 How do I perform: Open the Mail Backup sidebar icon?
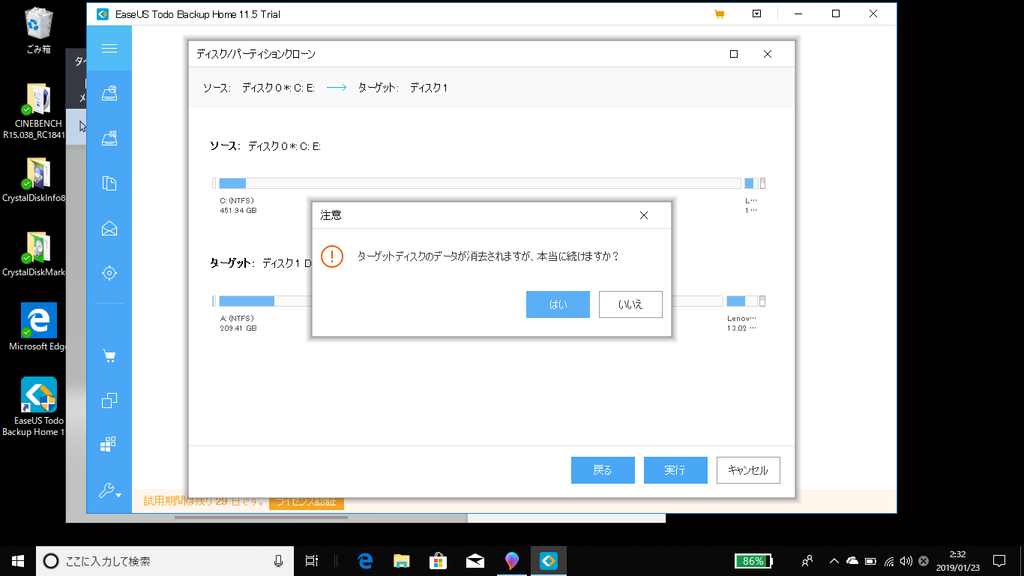[x=109, y=228]
